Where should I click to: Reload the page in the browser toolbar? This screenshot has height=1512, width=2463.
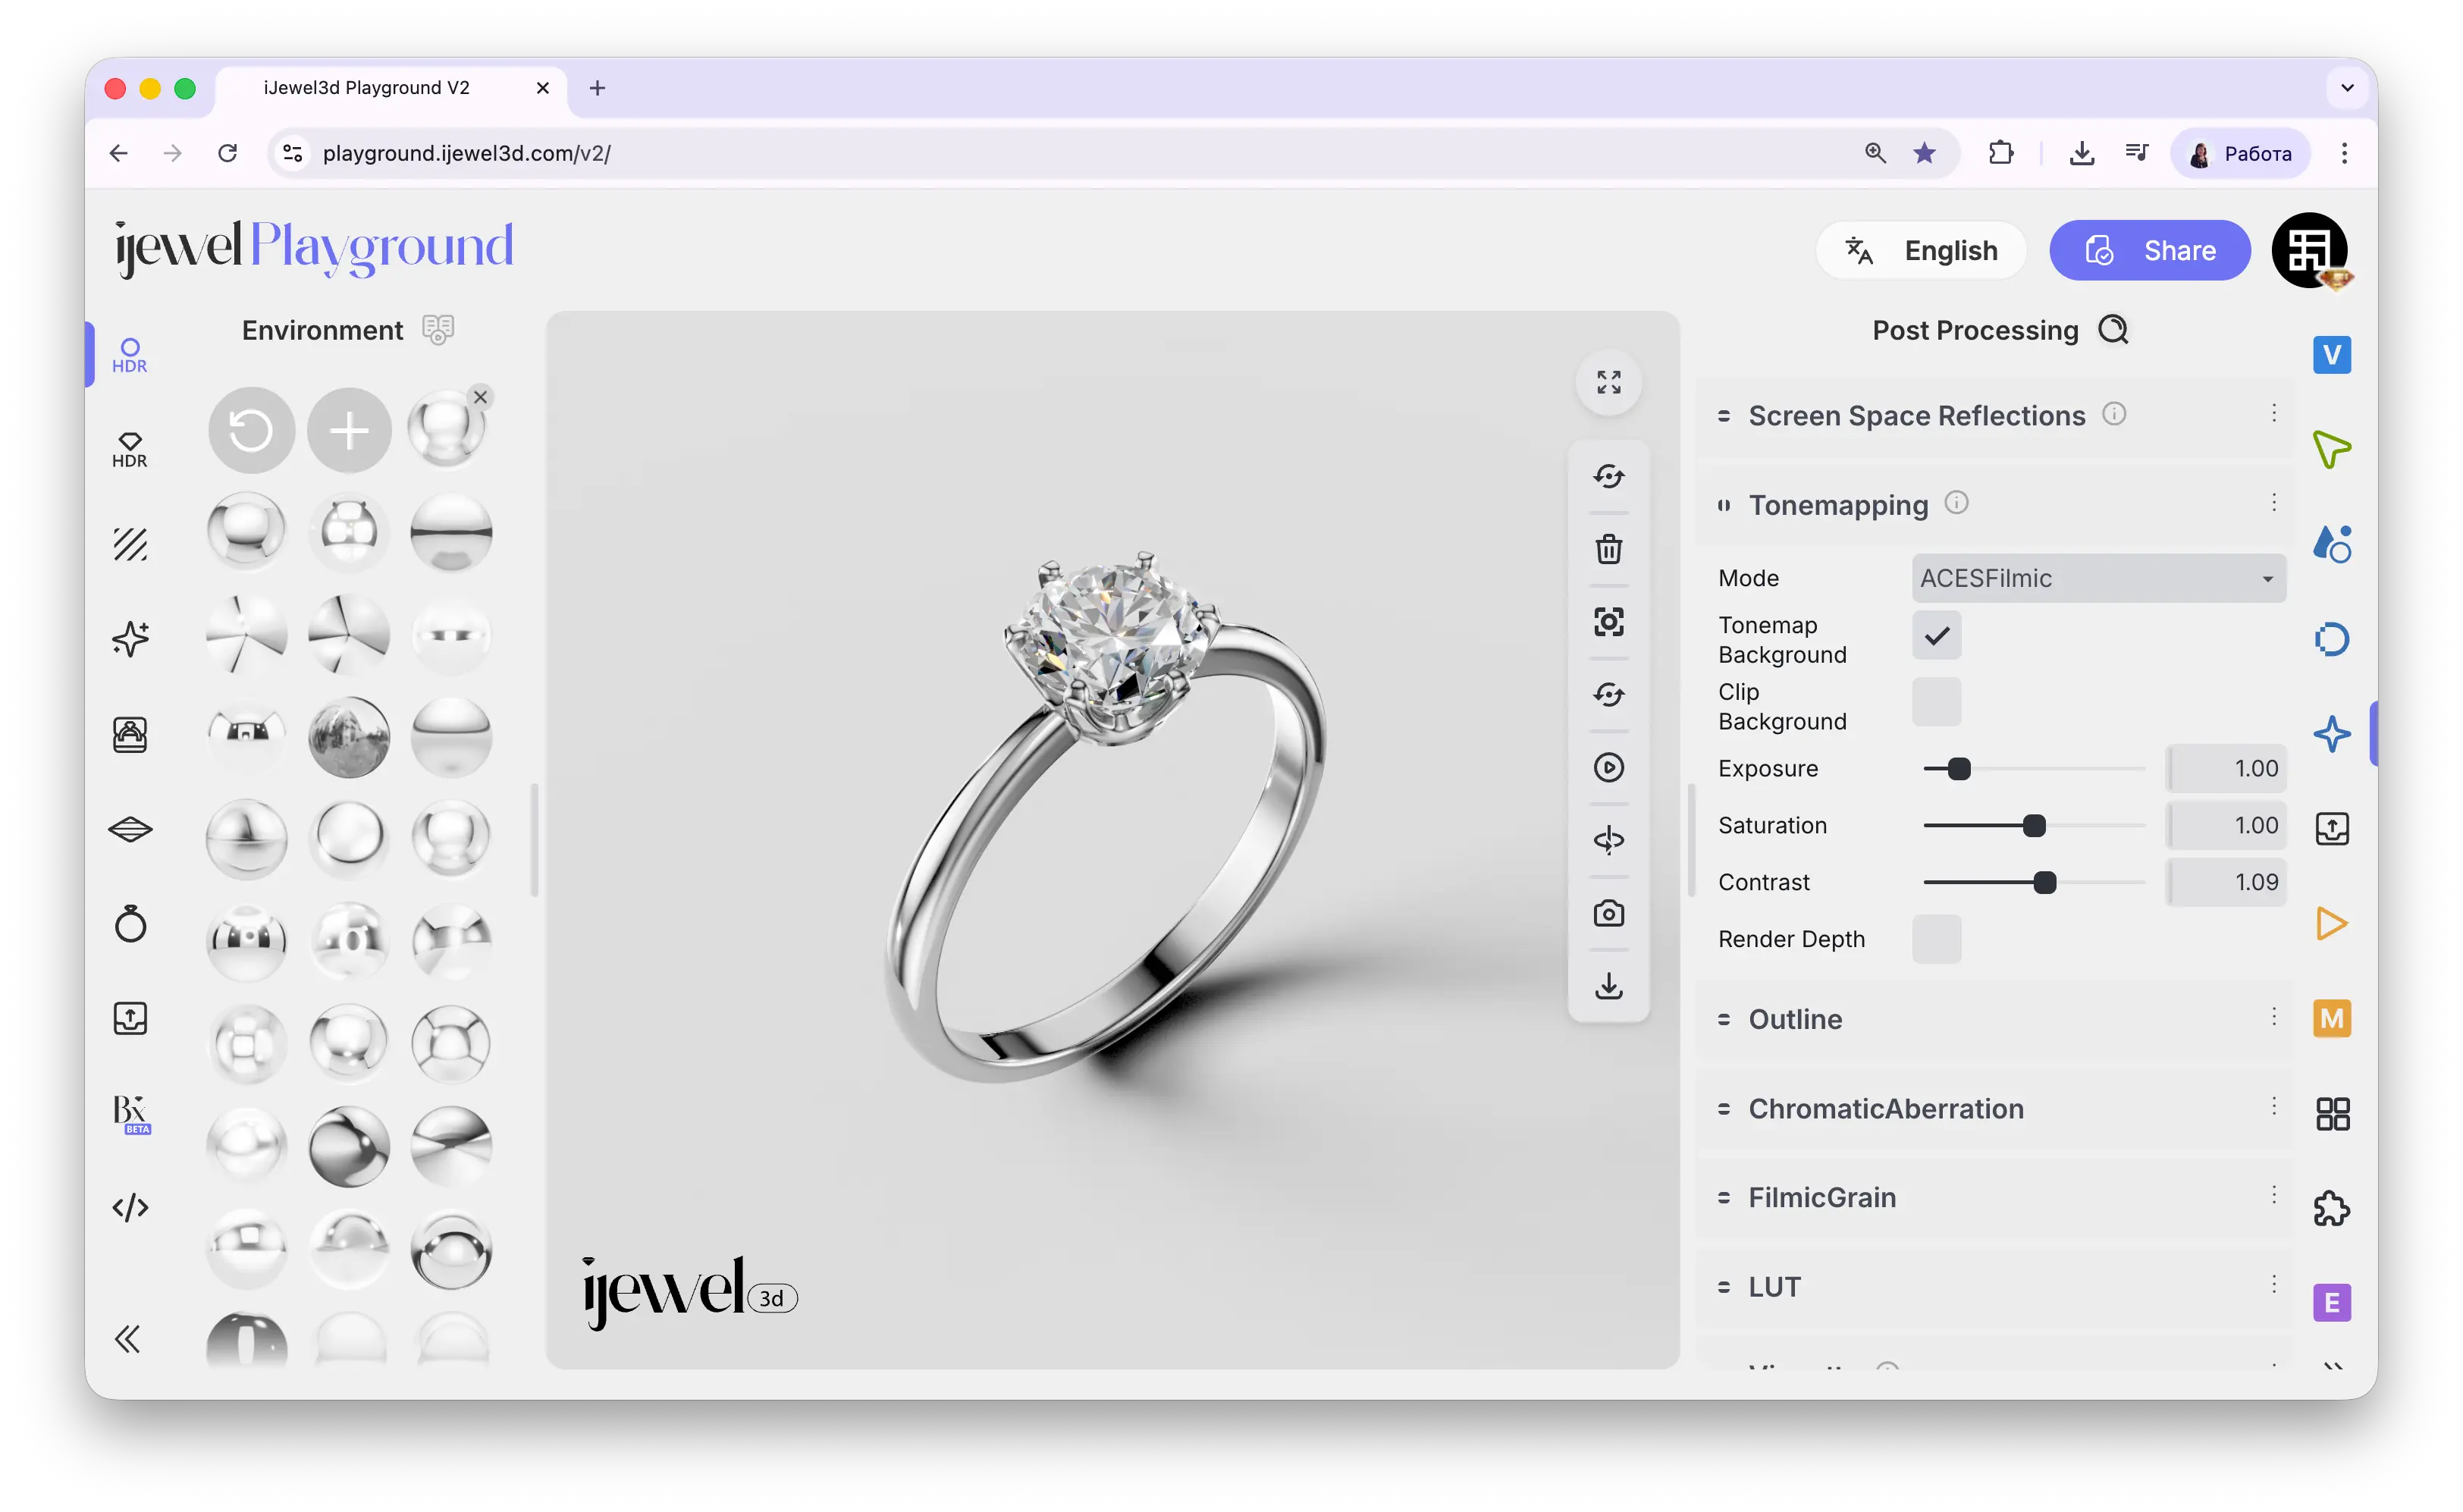228,153
